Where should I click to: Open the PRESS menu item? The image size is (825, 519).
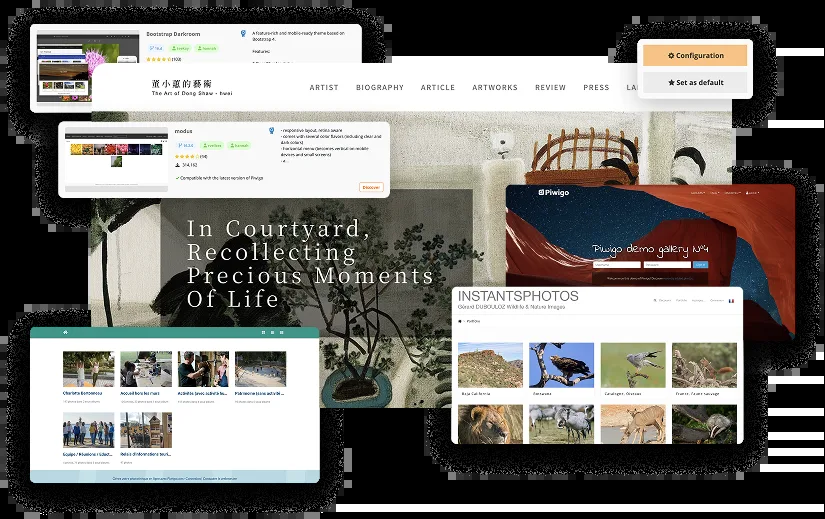[x=596, y=87]
